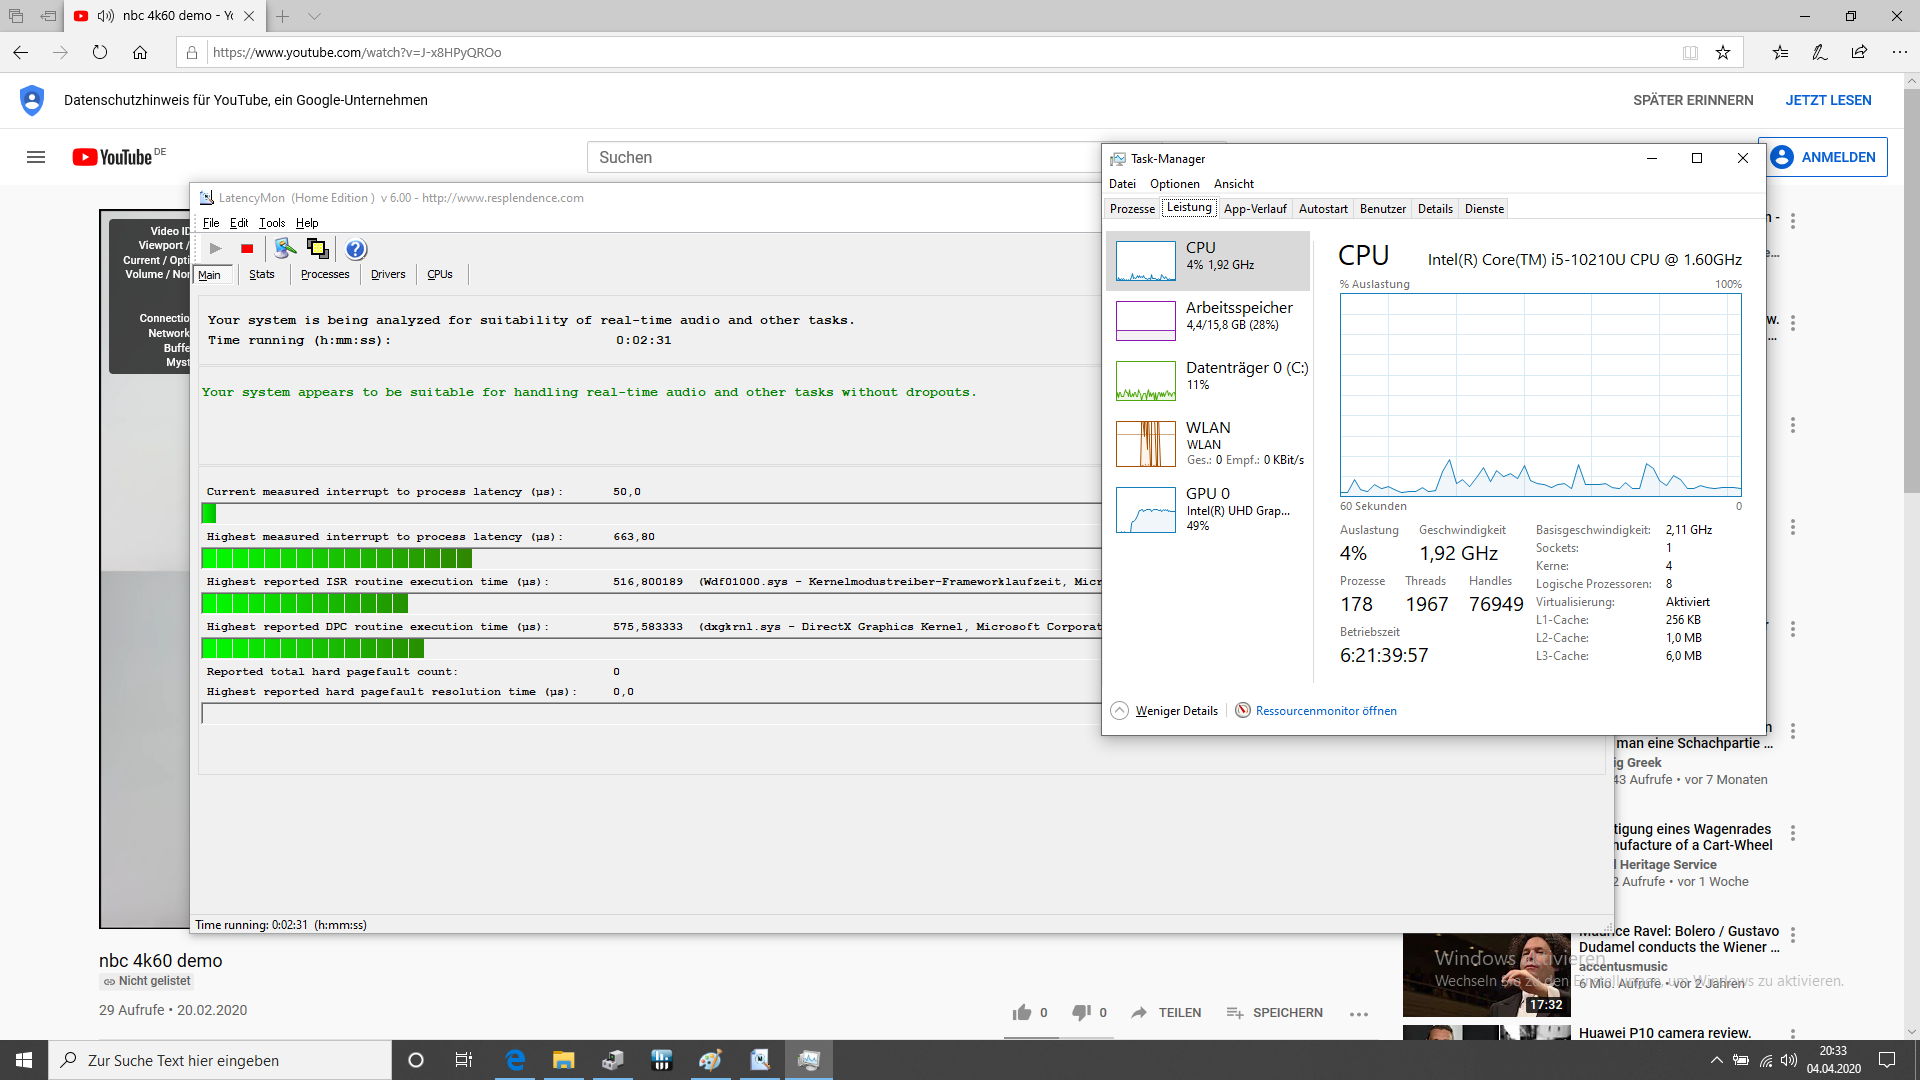The width and height of the screenshot is (1920, 1080).
Task: Click the red stop monitoring button
Action: 246,249
